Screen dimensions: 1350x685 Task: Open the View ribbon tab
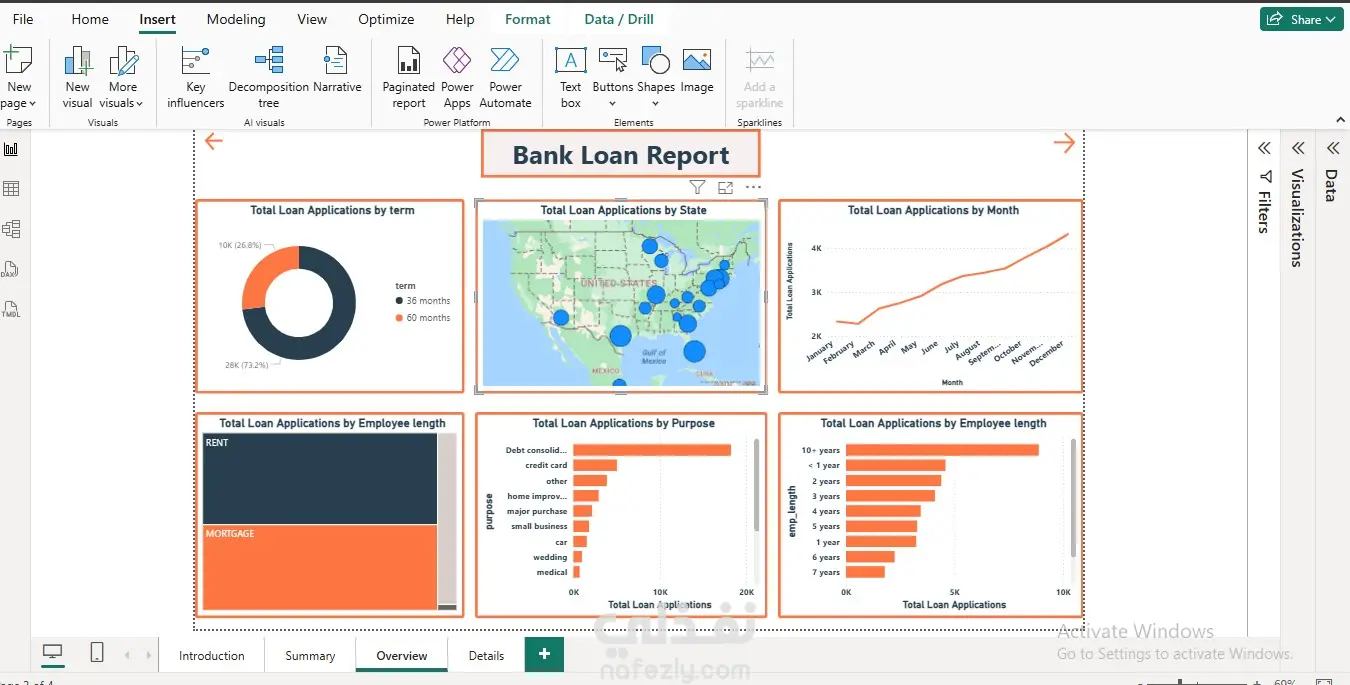pyautogui.click(x=312, y=19)
